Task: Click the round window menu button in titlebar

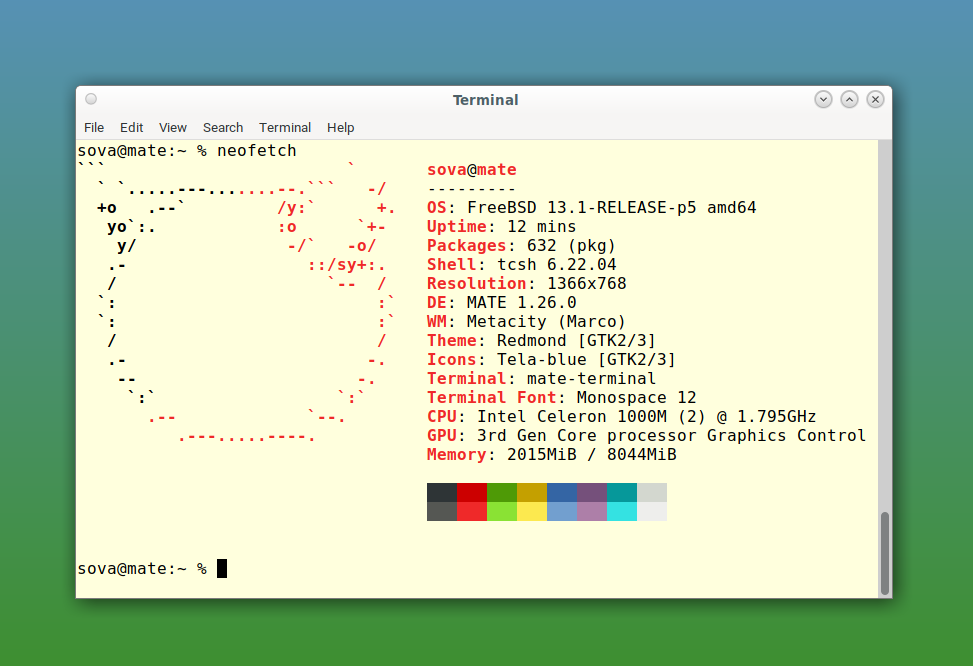Action: click(91, 99)
